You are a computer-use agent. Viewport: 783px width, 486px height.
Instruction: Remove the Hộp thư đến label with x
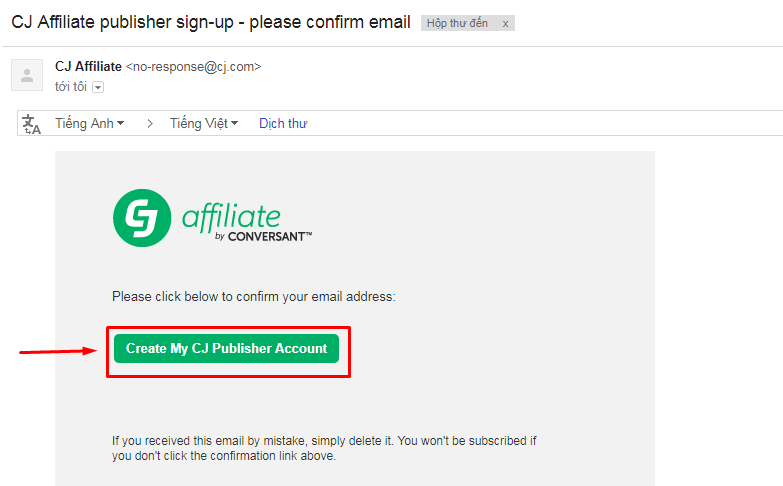(506, 23)
